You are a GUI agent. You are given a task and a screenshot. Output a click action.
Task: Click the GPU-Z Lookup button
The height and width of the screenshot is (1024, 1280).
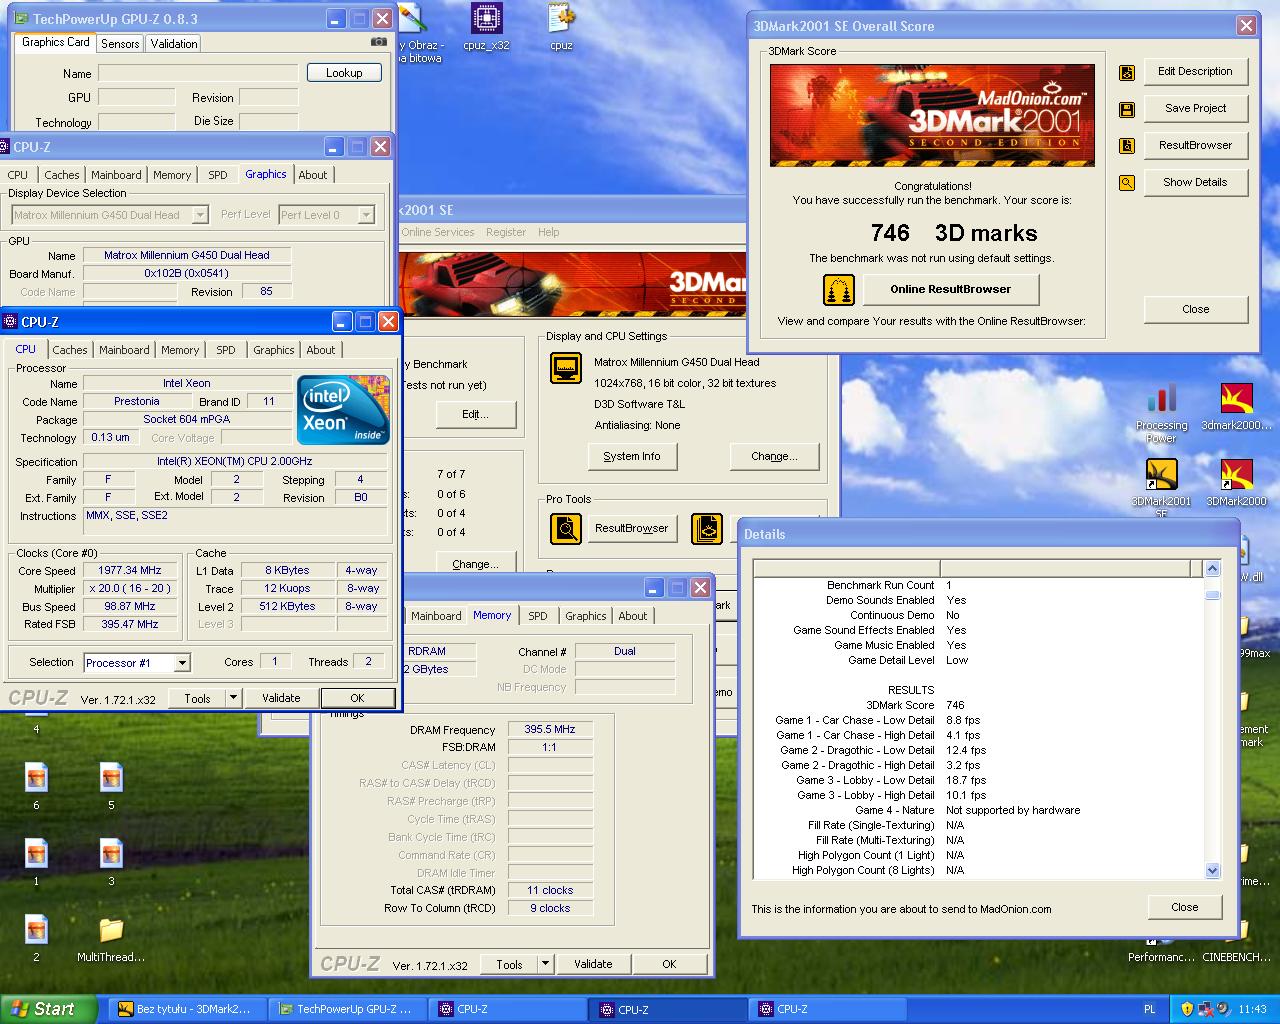(344, 73)
